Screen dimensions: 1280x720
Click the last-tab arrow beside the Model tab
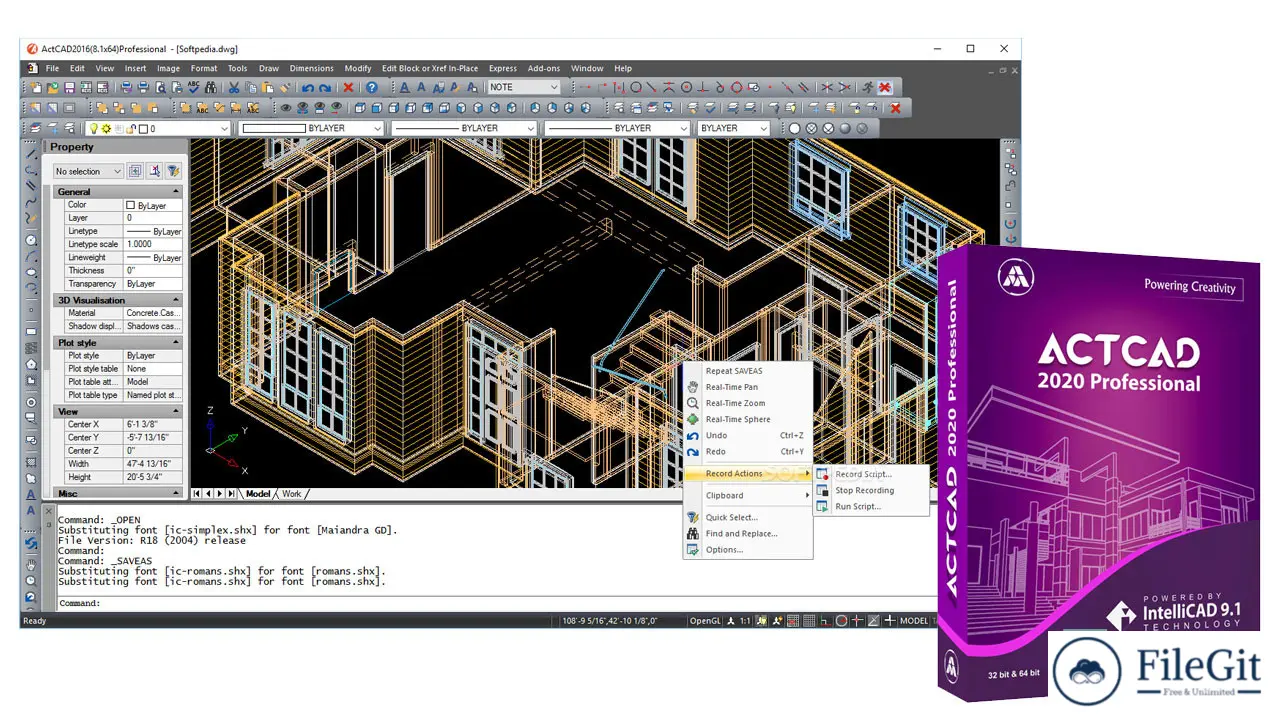point(231,493)
